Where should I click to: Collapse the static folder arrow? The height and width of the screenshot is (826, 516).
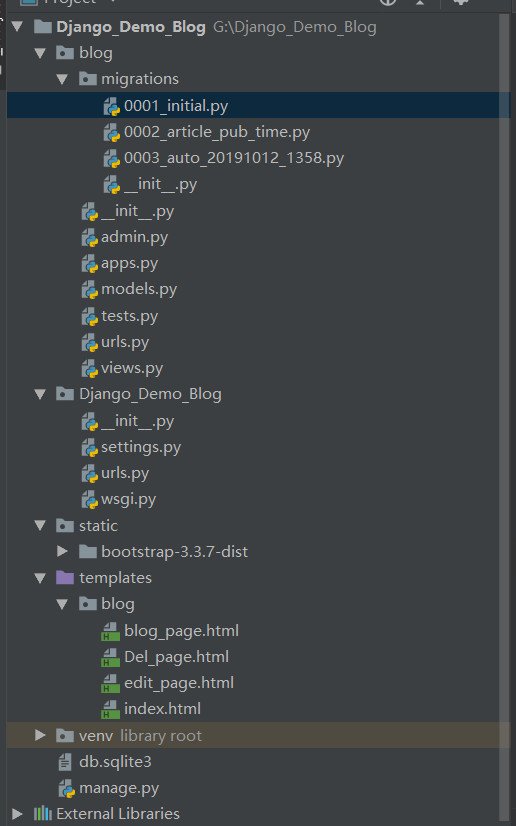click(x=40, y=525)
